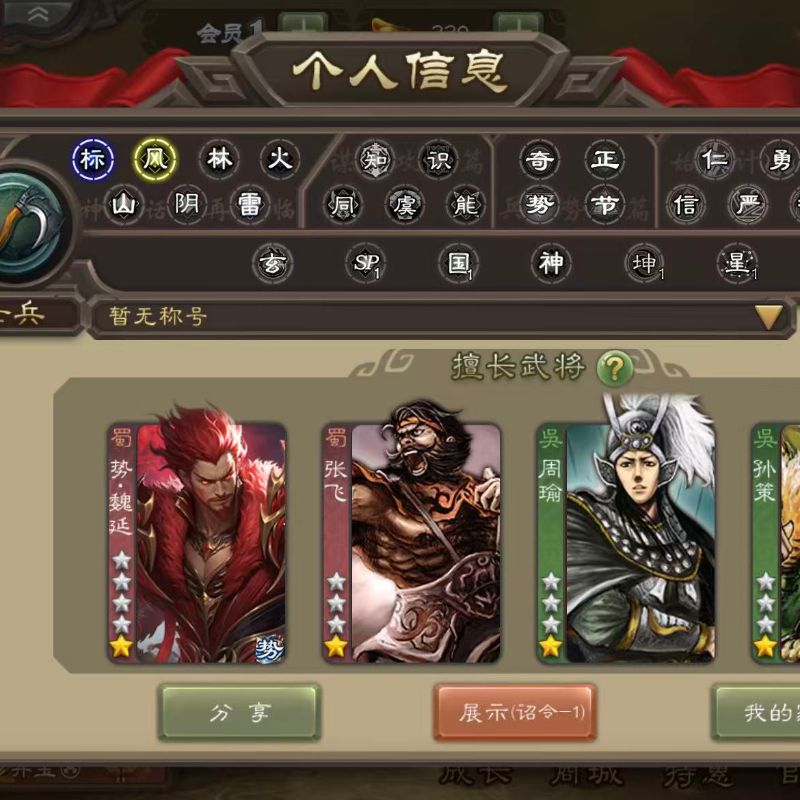Image resolution: width=800 pixels, height=800 pixels.
Task: Click the 分享 share button
Action: [x=239, y=712]
